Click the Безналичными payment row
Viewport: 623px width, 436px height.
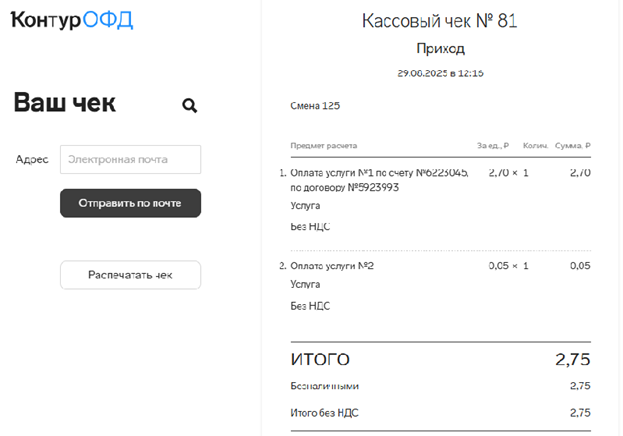(440, 386)
